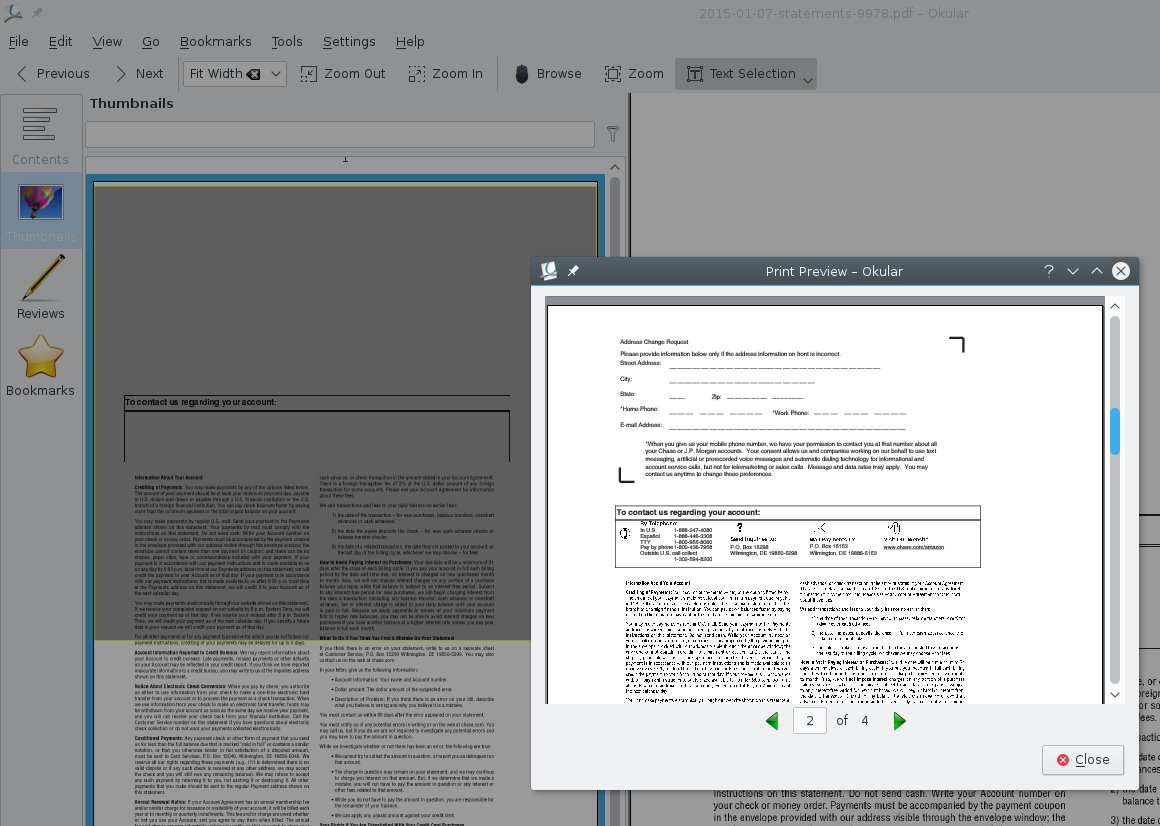This screenshot has width=1160, height=826.
Task: Click the Print Preview vertical scrollbar handle
Action: (1115, 431)
